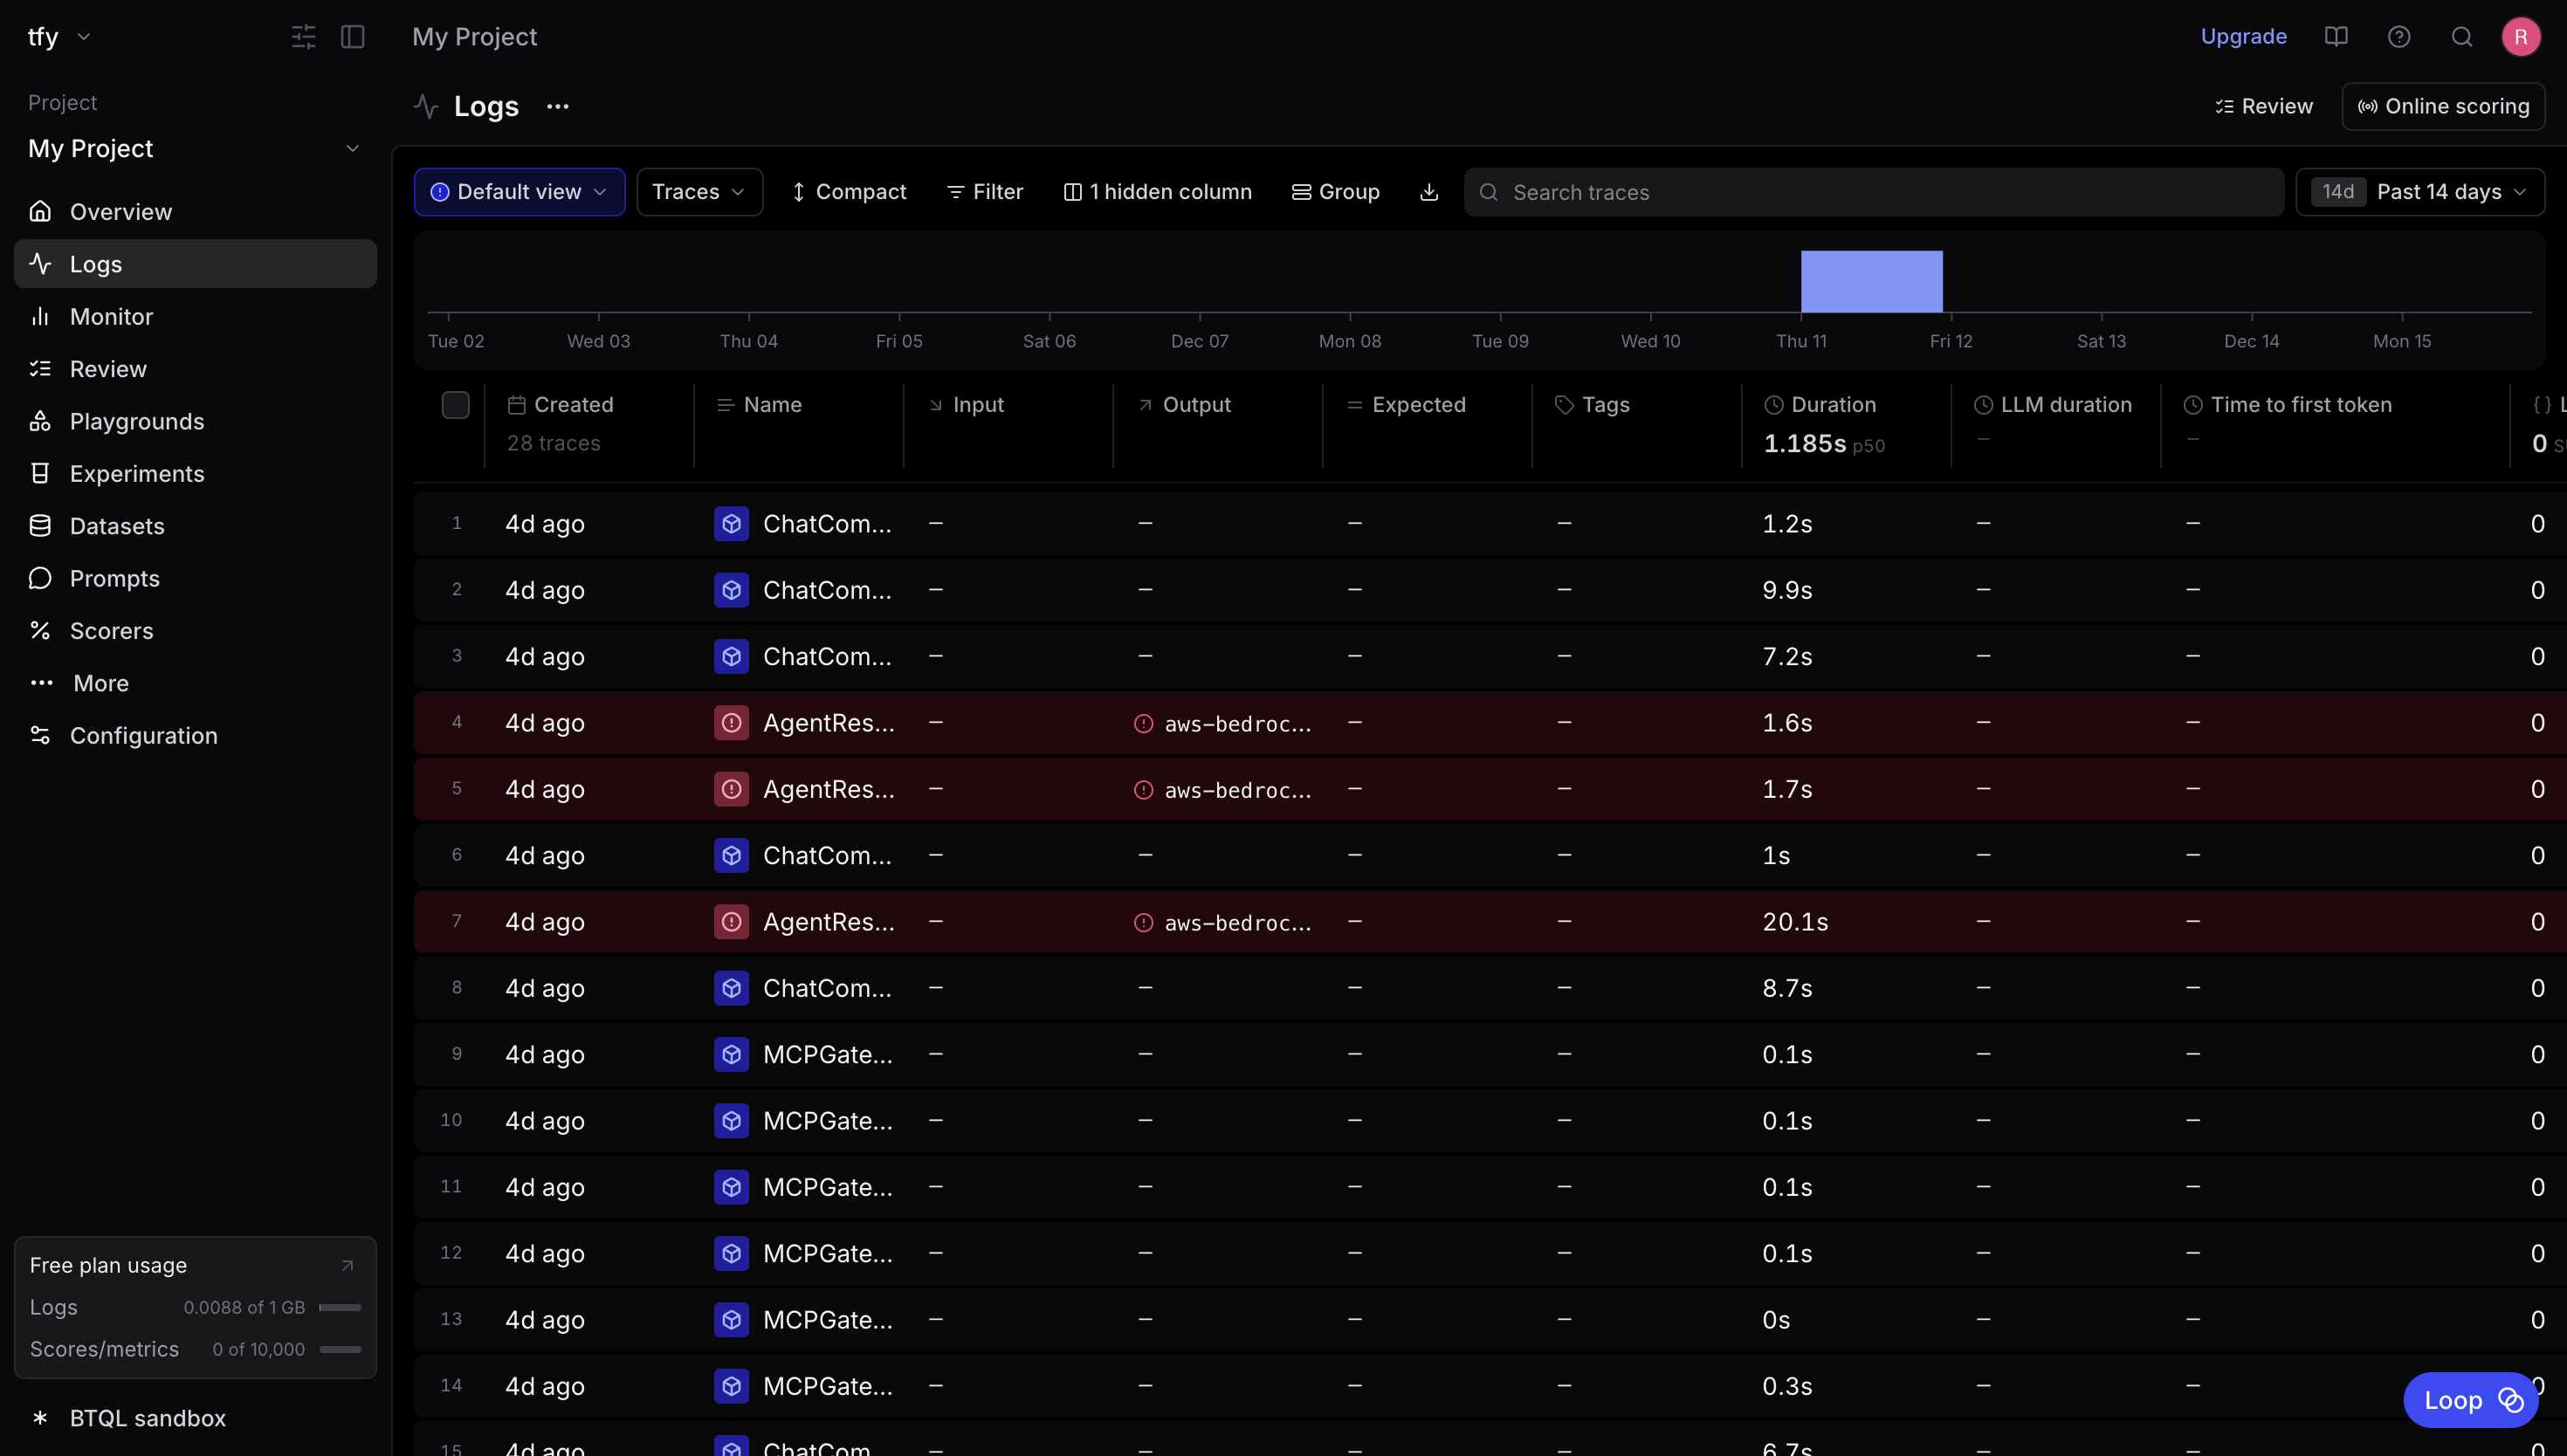Expand the Default view dropdown
Screen dimensions: 2567x1456
click(x=519, y=192)
